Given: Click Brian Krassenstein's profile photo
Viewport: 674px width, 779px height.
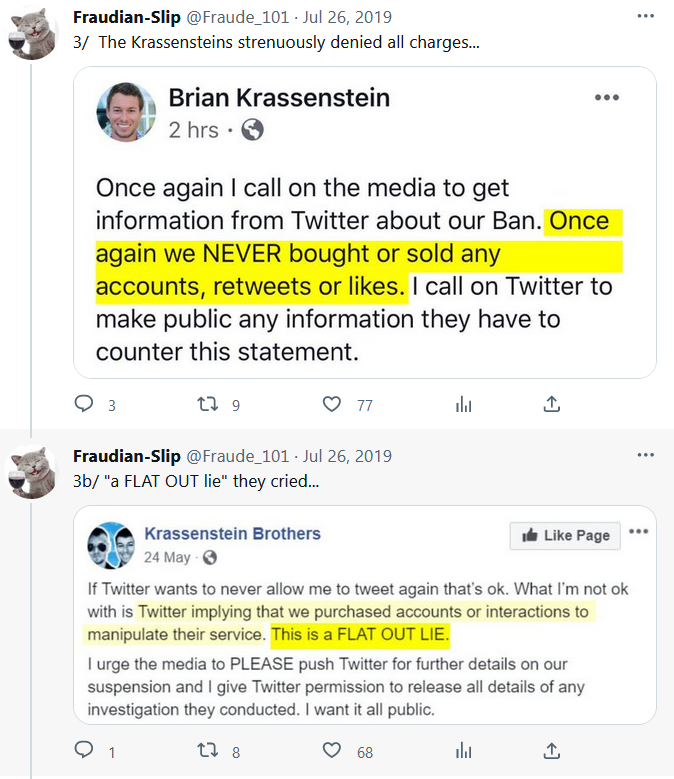Looking at the screenshot, I should coord(126,112).
